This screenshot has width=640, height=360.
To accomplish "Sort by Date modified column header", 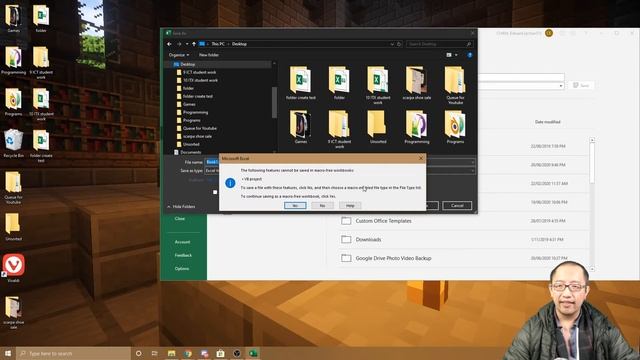I will tap(547, 122).
